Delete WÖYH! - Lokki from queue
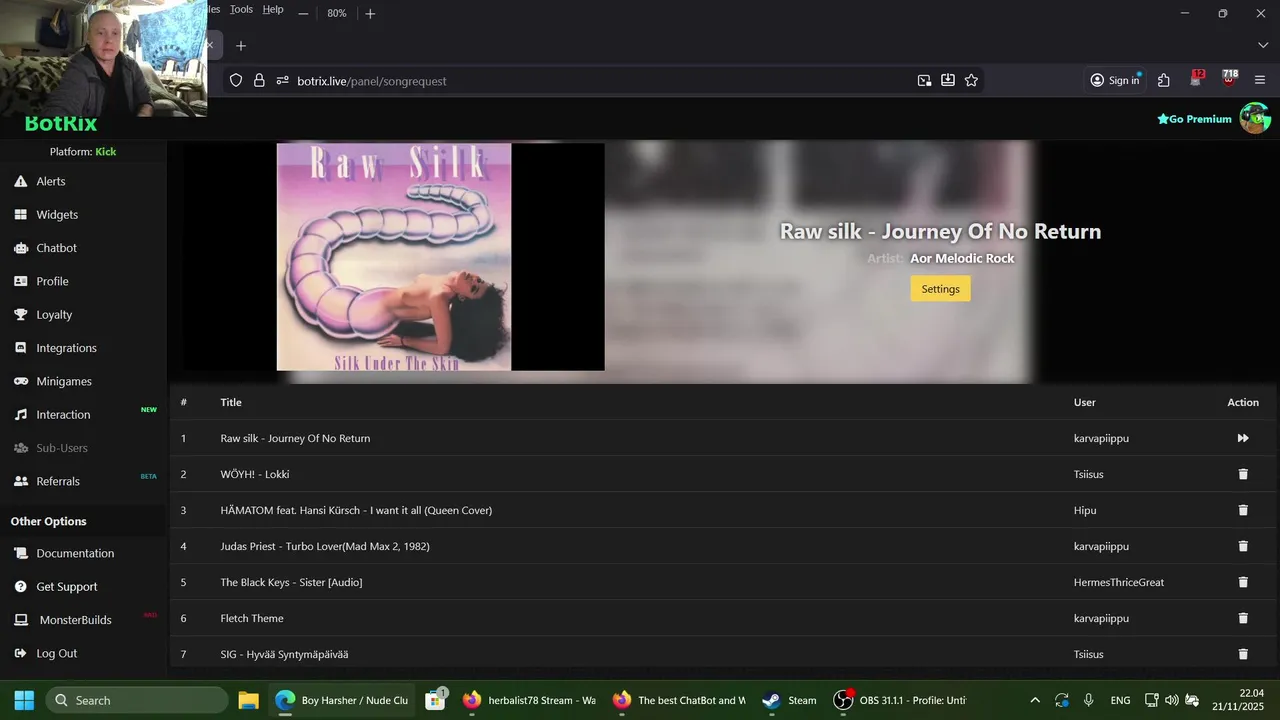Viewport: 1280px width, 720px height. click(x=1243, y=474)
